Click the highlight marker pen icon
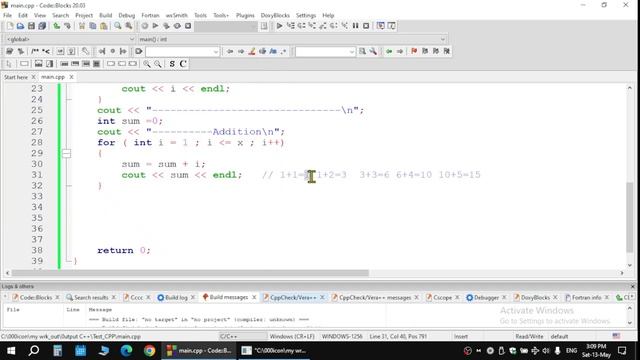The height and width of the screenshot is (360, 640). [252, 51]
